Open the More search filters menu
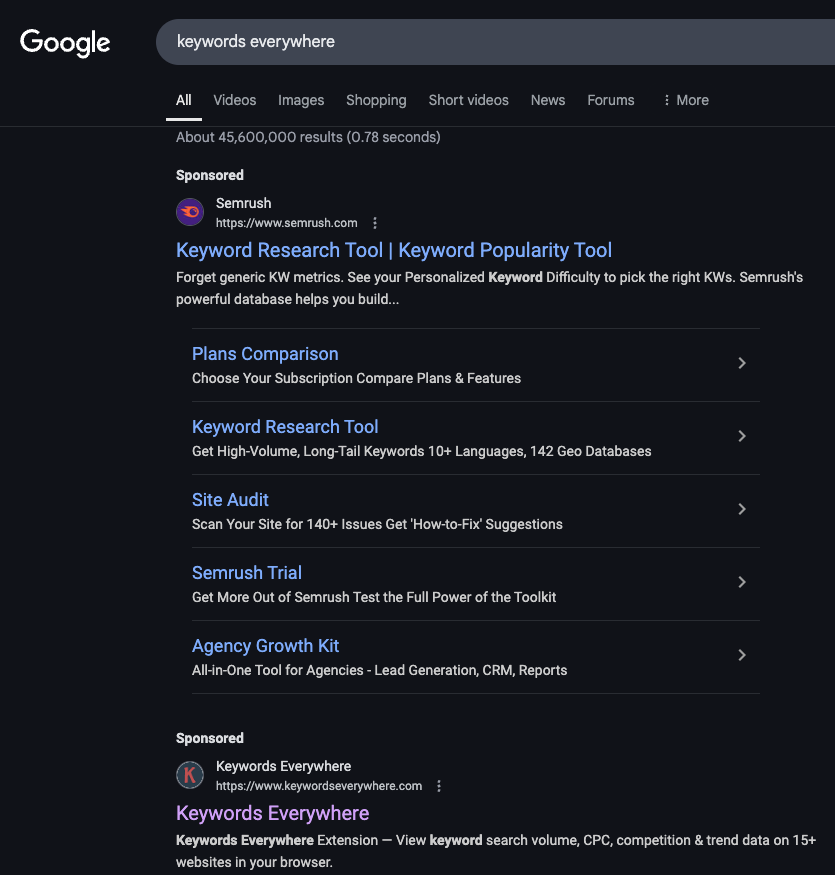The image size is (835, 875). click(686, 100)
